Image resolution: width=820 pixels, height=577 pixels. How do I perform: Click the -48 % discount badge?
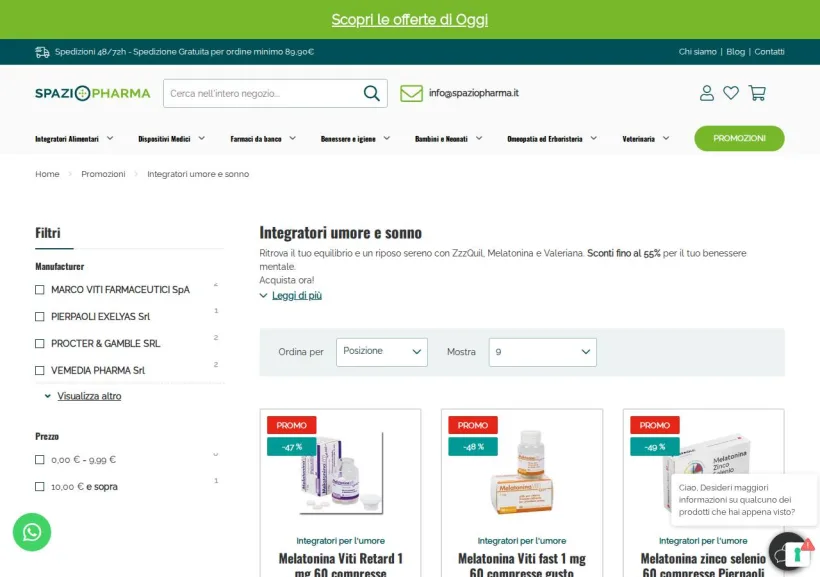pos(473,447)
